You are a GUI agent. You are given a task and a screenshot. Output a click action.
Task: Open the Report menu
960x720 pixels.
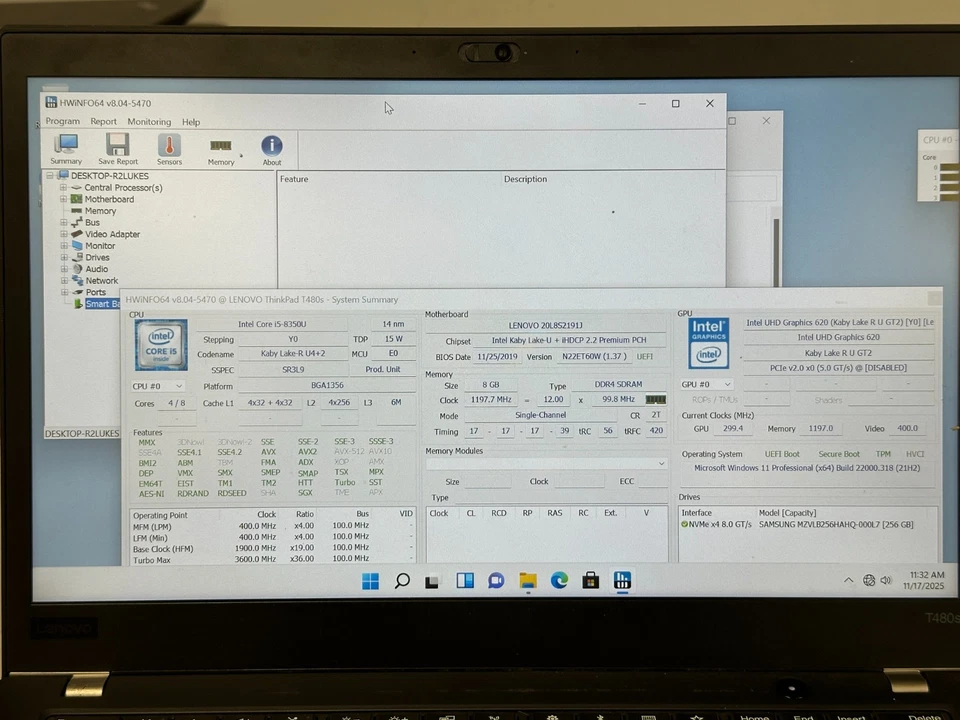pos(103,121)
